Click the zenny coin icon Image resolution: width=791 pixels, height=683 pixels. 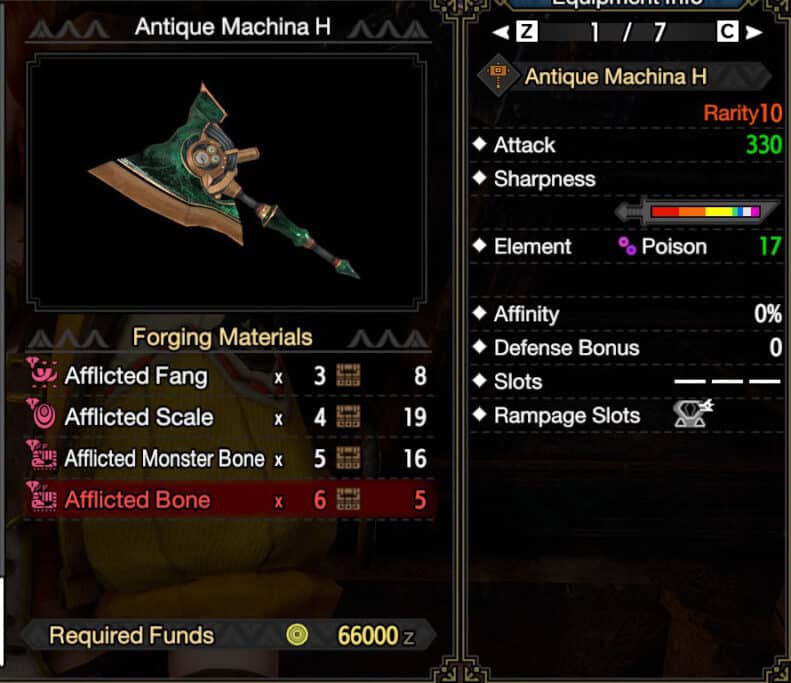[297, 635]
